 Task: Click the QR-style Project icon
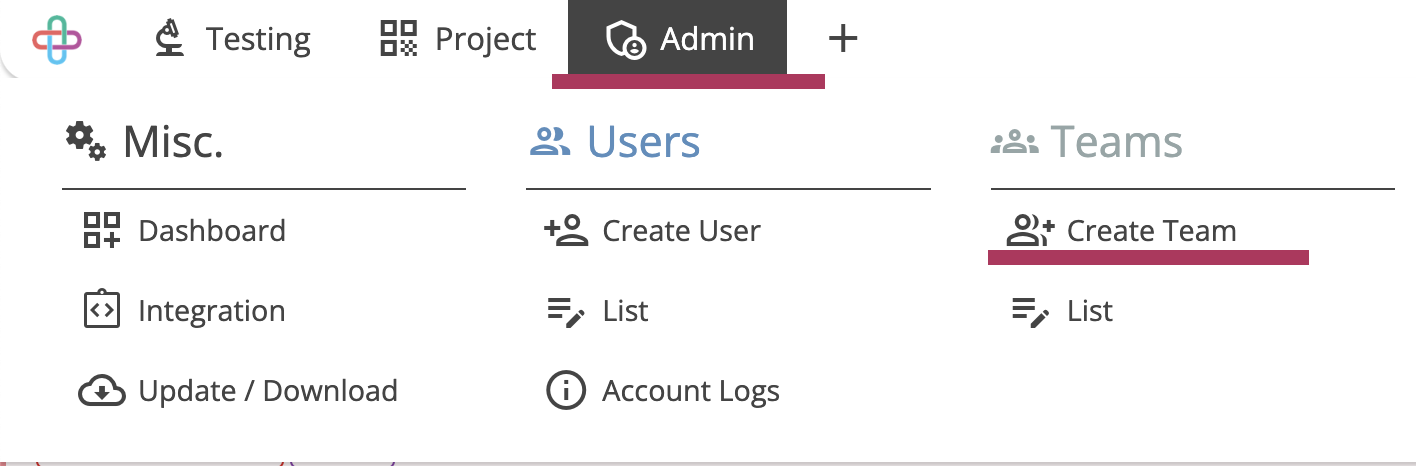[x=399, y=39]
